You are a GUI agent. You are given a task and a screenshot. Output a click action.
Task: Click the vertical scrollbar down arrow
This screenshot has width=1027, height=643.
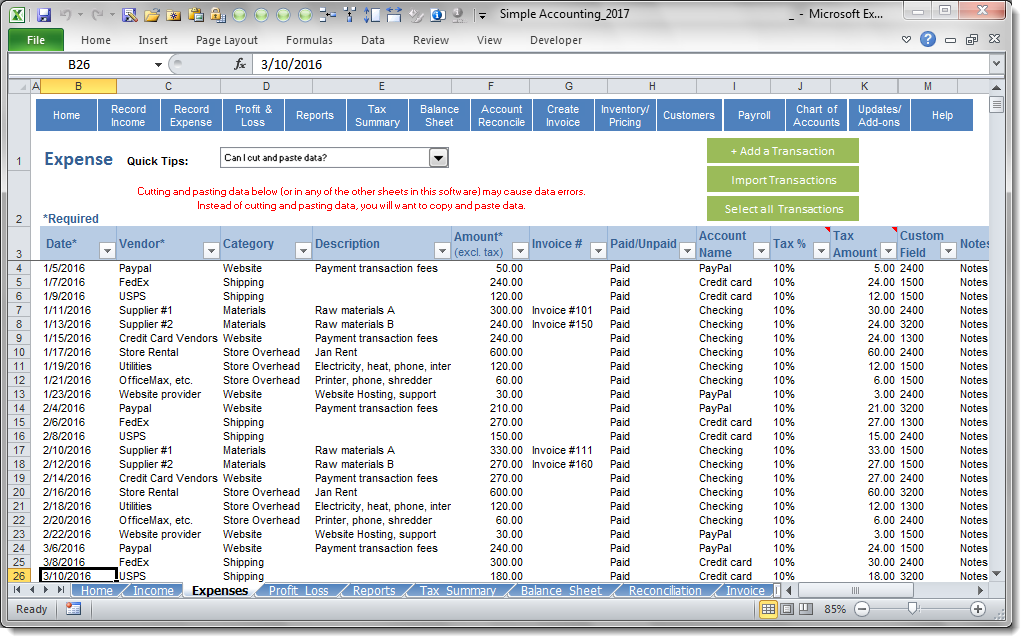click(x=996, y=574)
